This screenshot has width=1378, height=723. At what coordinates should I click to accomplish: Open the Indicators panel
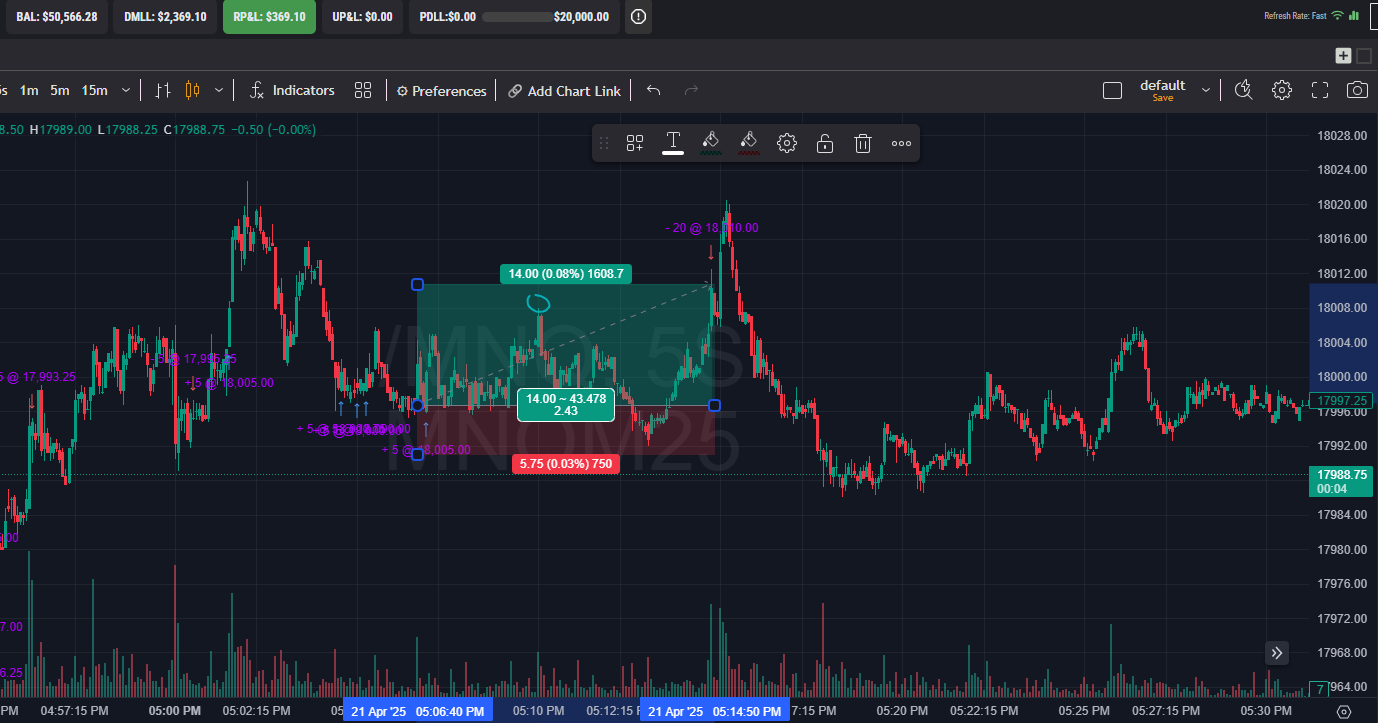pos(292,91)
